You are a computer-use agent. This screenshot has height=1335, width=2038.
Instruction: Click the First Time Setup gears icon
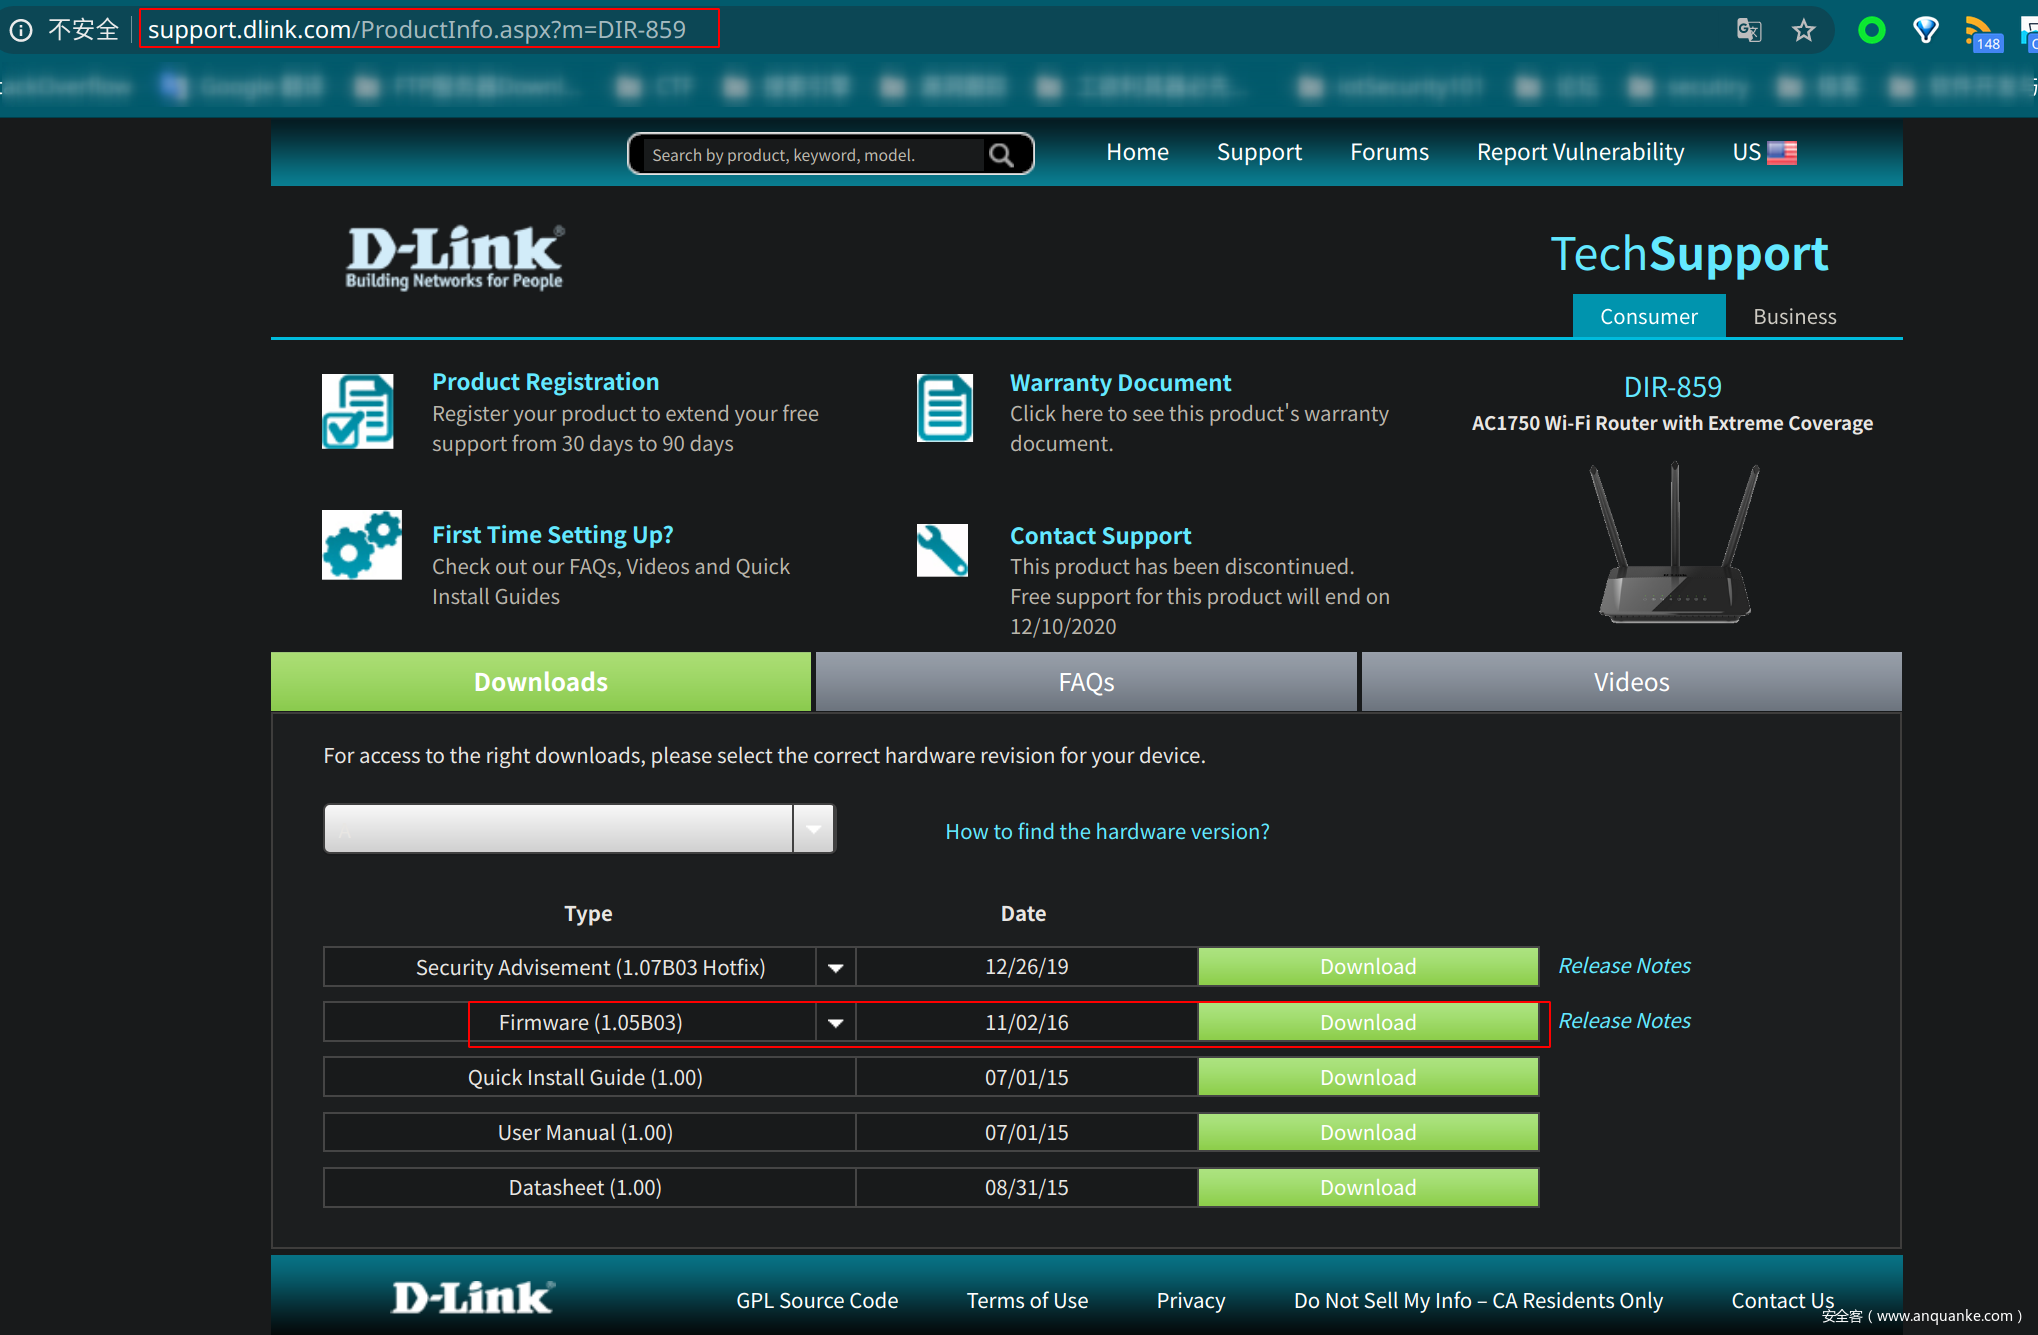point(361,545)
